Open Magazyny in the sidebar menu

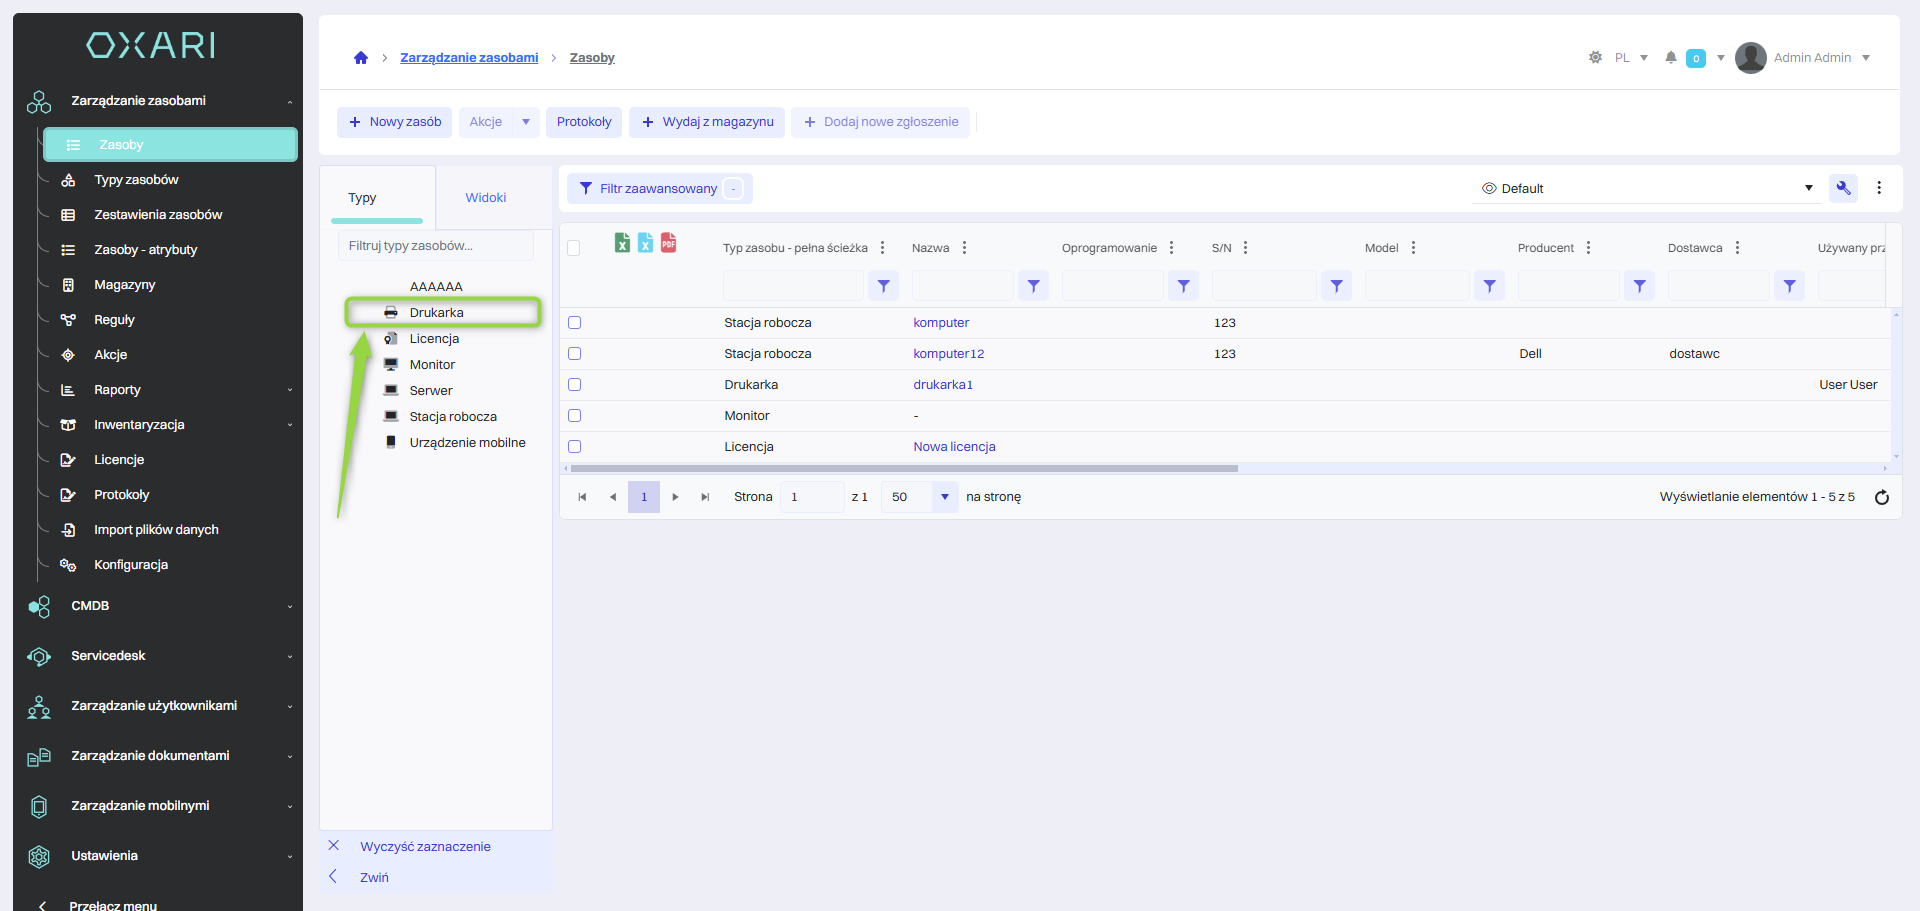click(125, 285)
